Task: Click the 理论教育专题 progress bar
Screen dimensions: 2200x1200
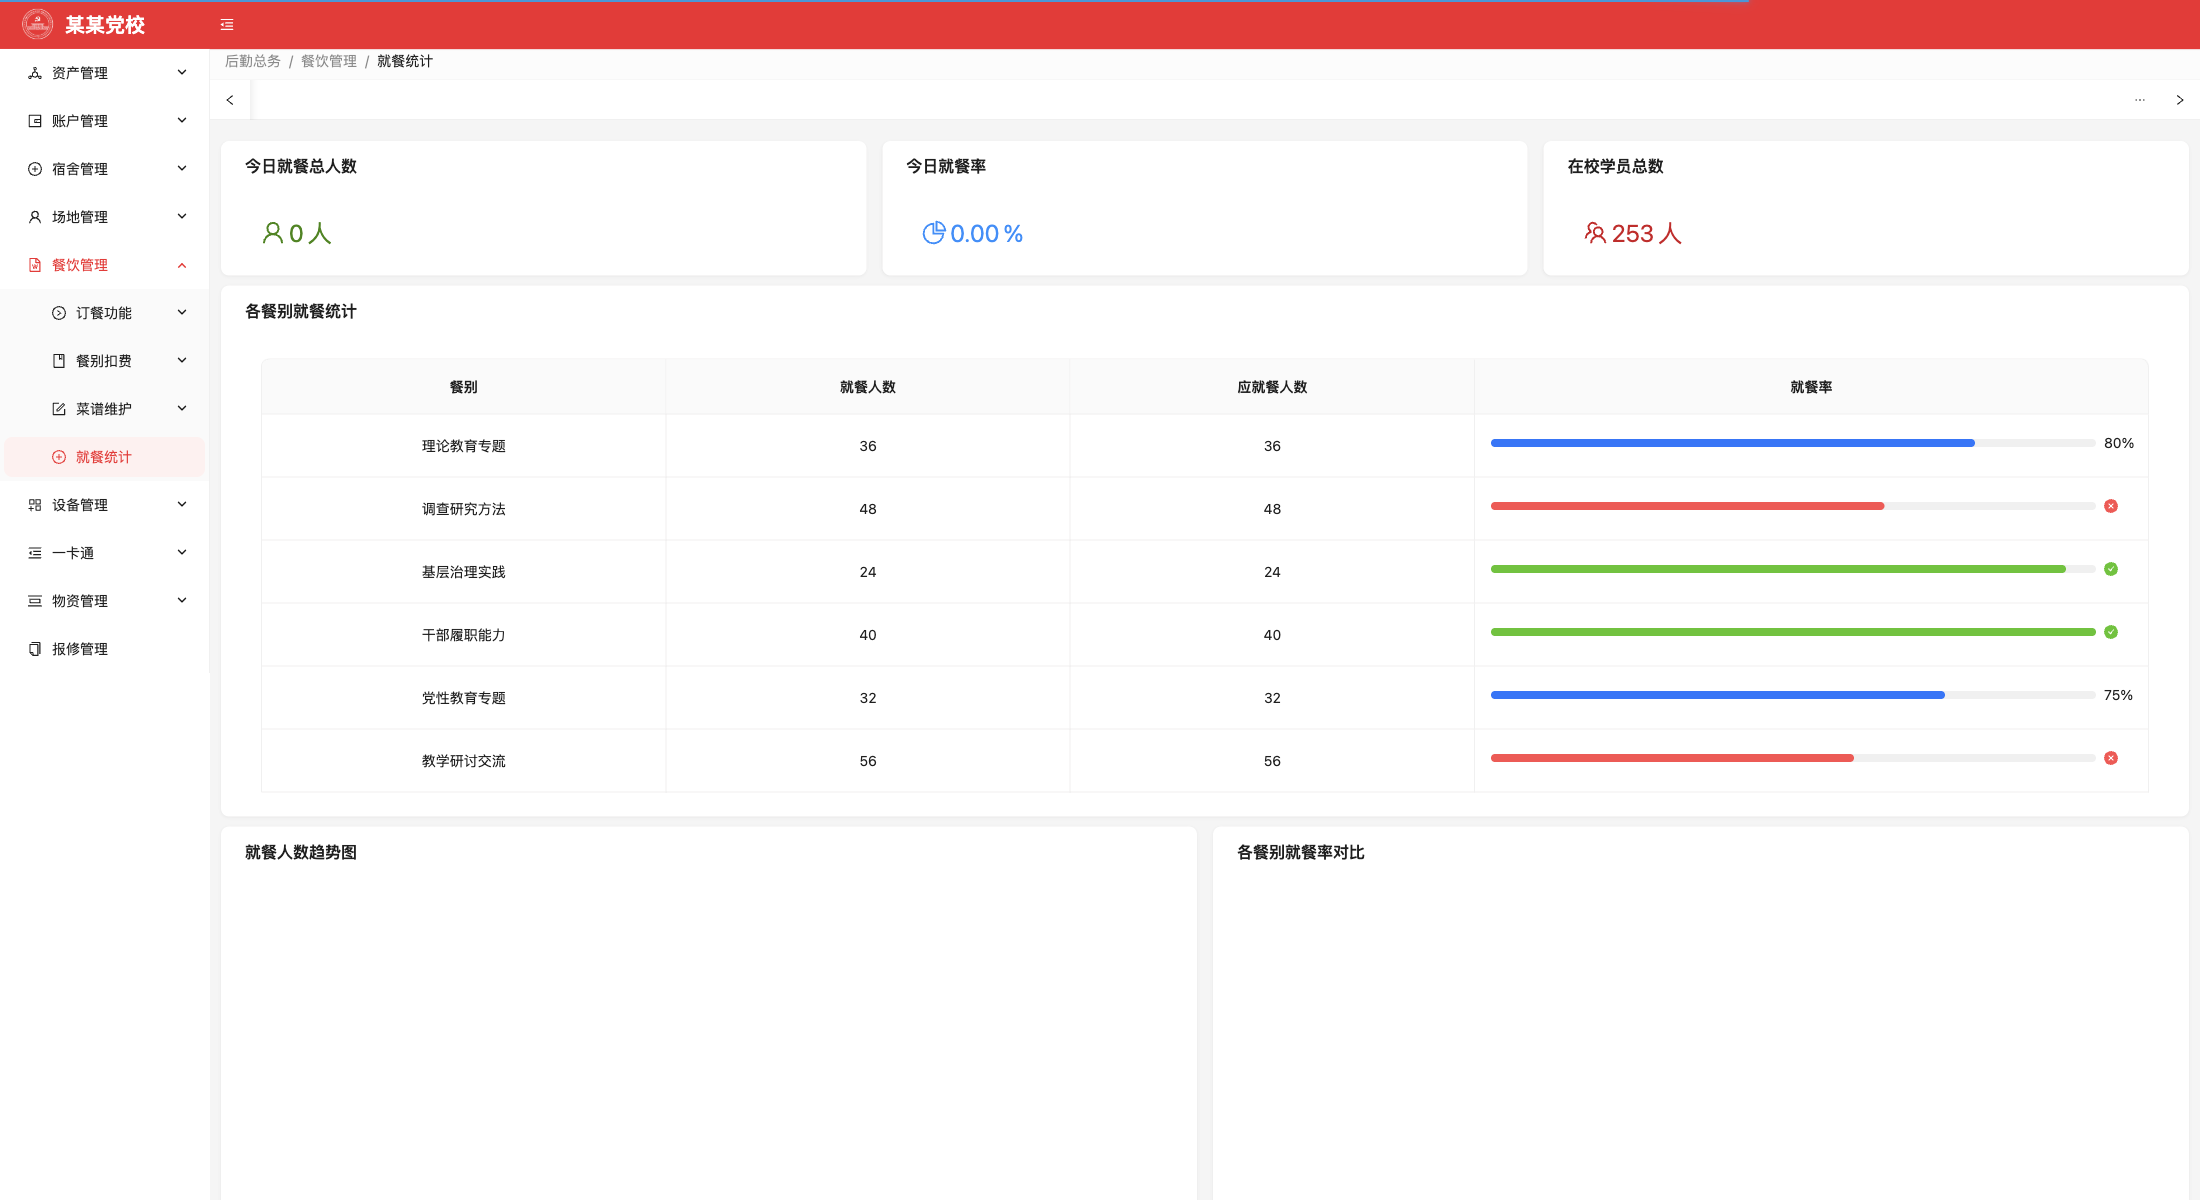Action: (x=1793, y=443)
